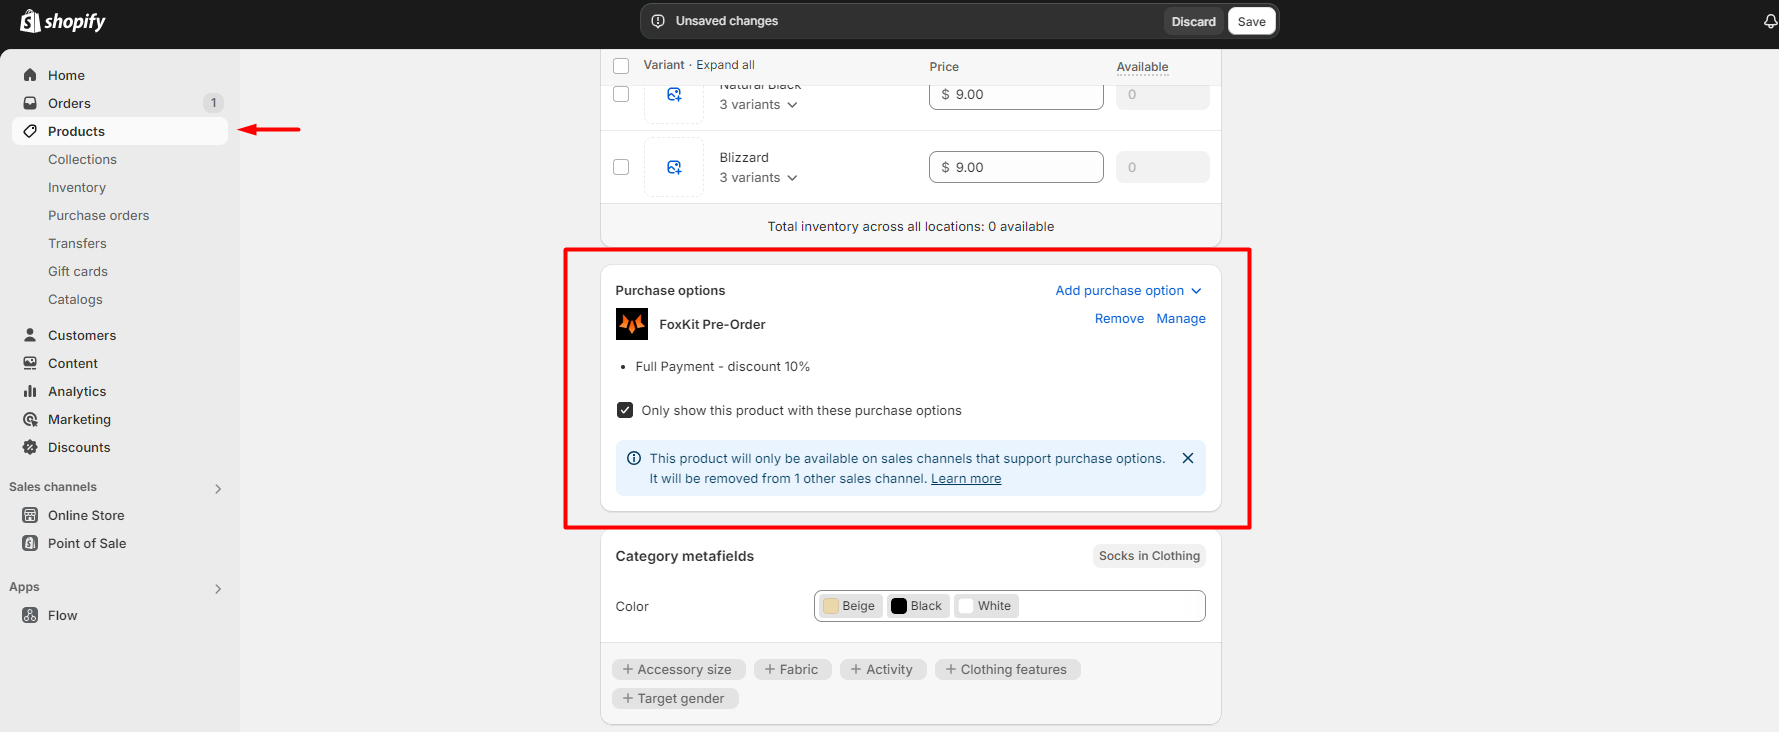Add image for Natural Black variant
Screen dimensions: 1779x732
[674, 95]
